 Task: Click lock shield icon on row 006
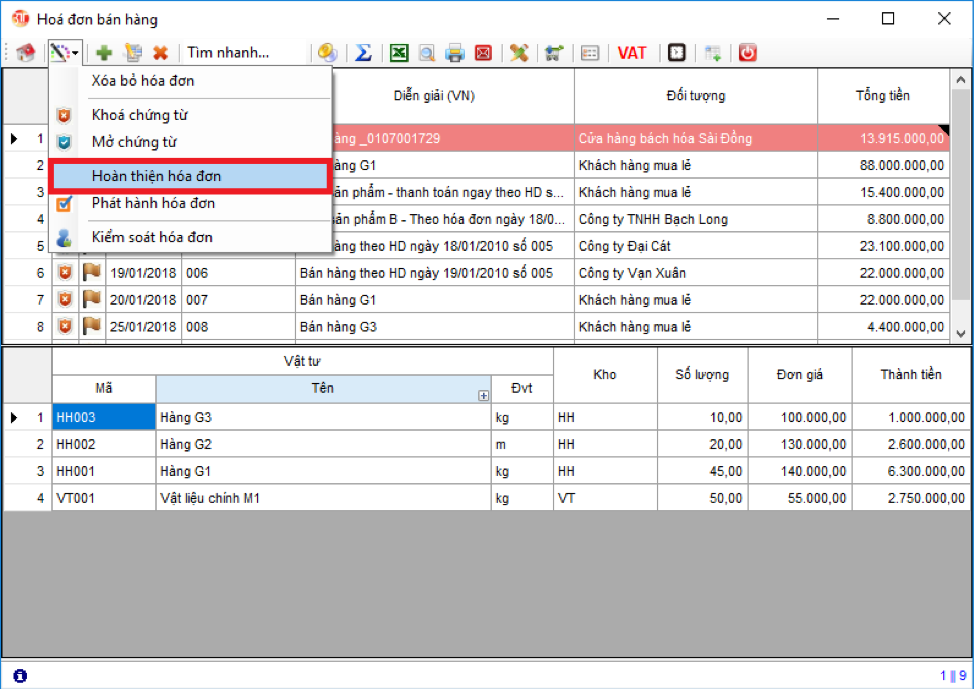point(65,273)
